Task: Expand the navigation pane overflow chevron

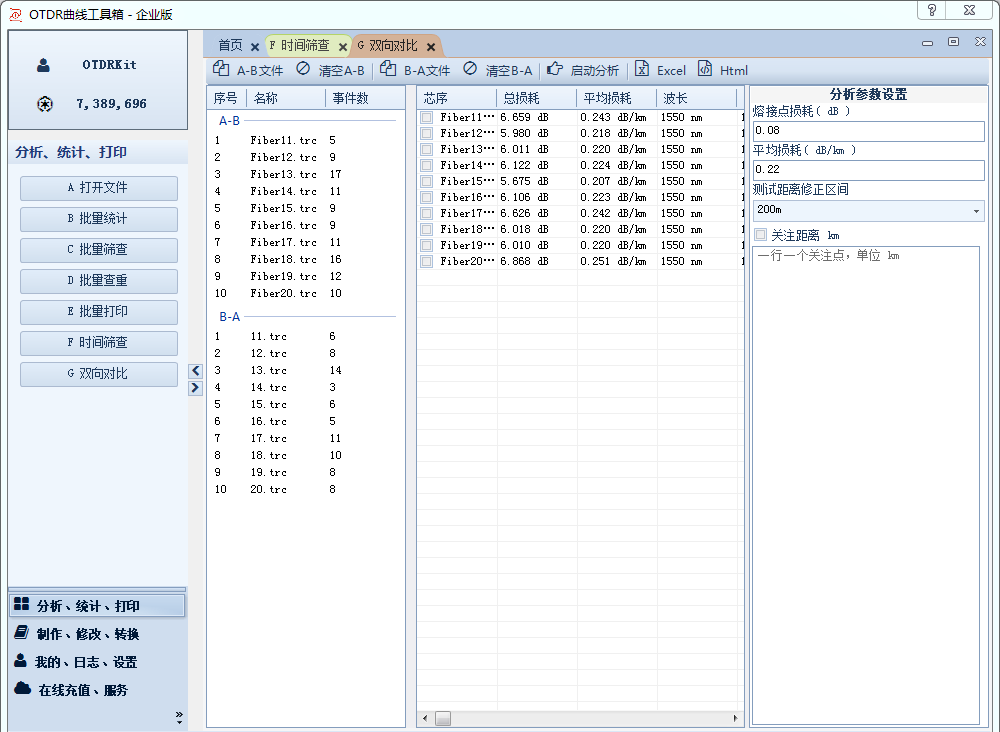Action: 179,716
